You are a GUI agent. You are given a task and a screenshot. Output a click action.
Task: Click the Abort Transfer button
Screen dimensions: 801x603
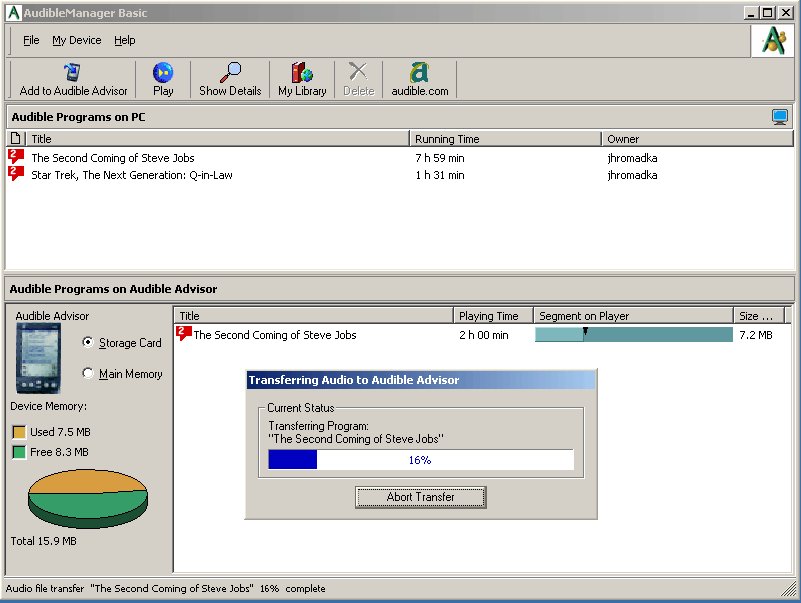(x=420, y=497)
